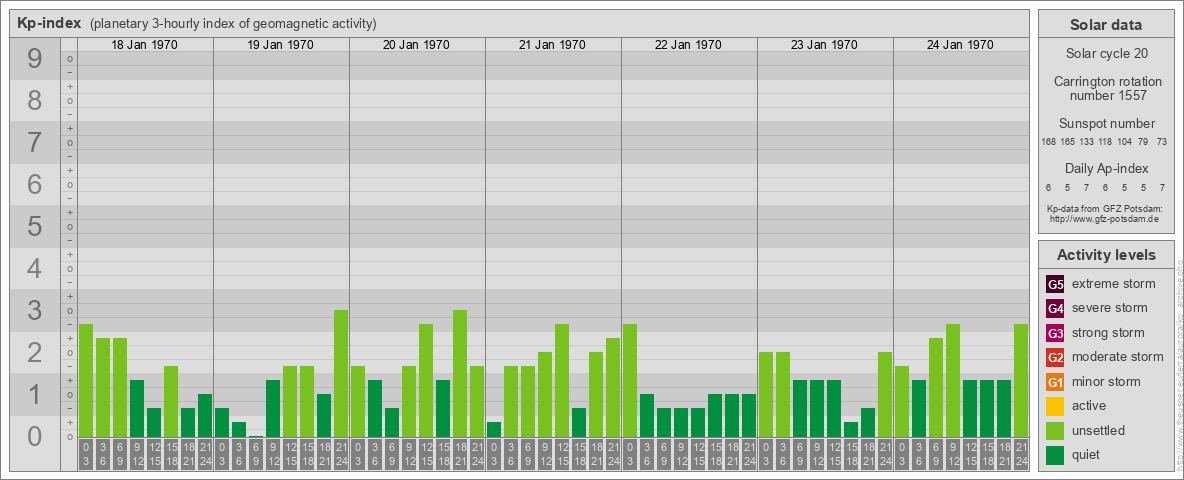1184x480 pixels.
Task: Click the sunspot value 73
Action: [1162, 142]
